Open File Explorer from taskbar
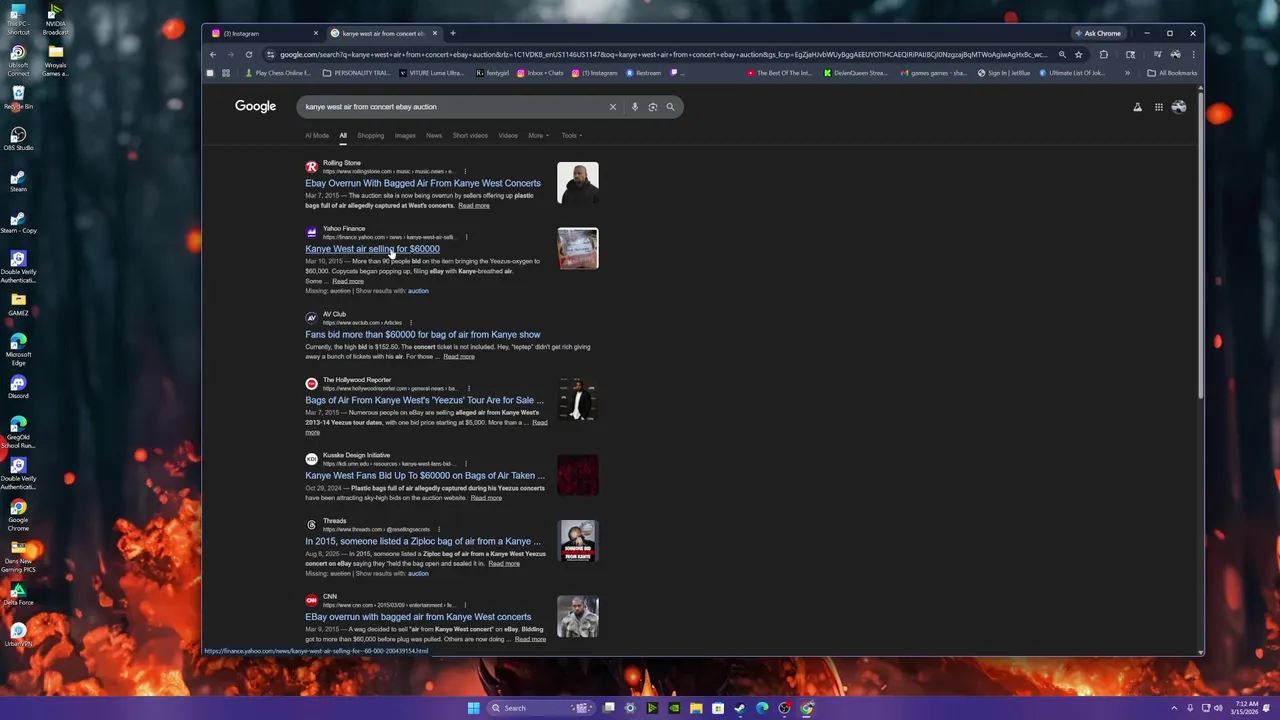 tap(696, 708)
